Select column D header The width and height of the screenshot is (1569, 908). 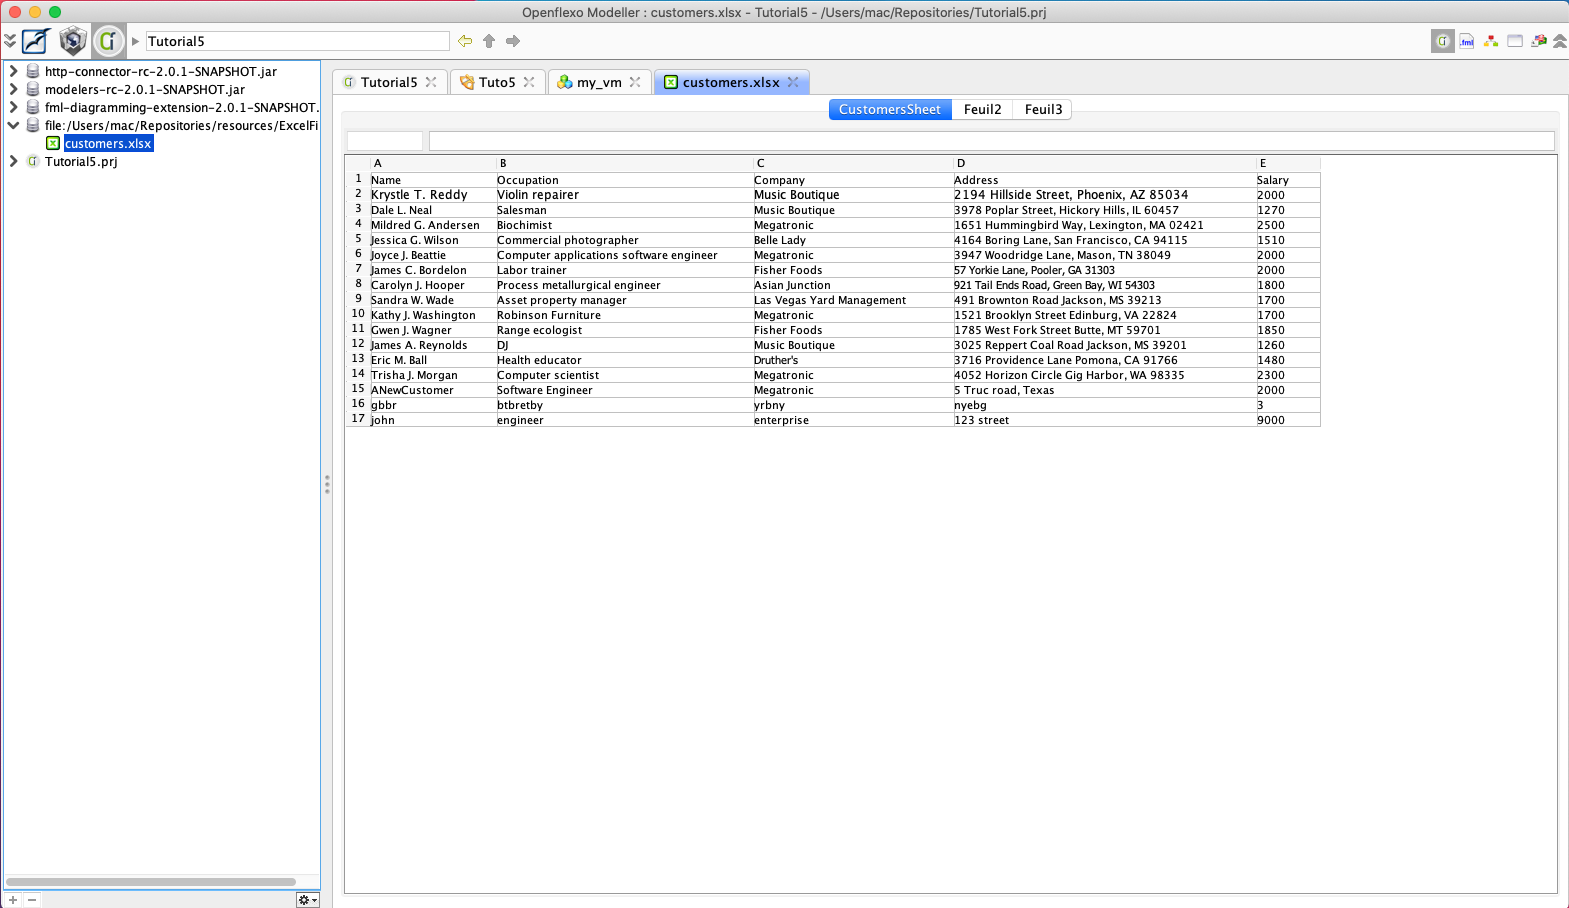pyautogui.click(x=1104, y=163)
